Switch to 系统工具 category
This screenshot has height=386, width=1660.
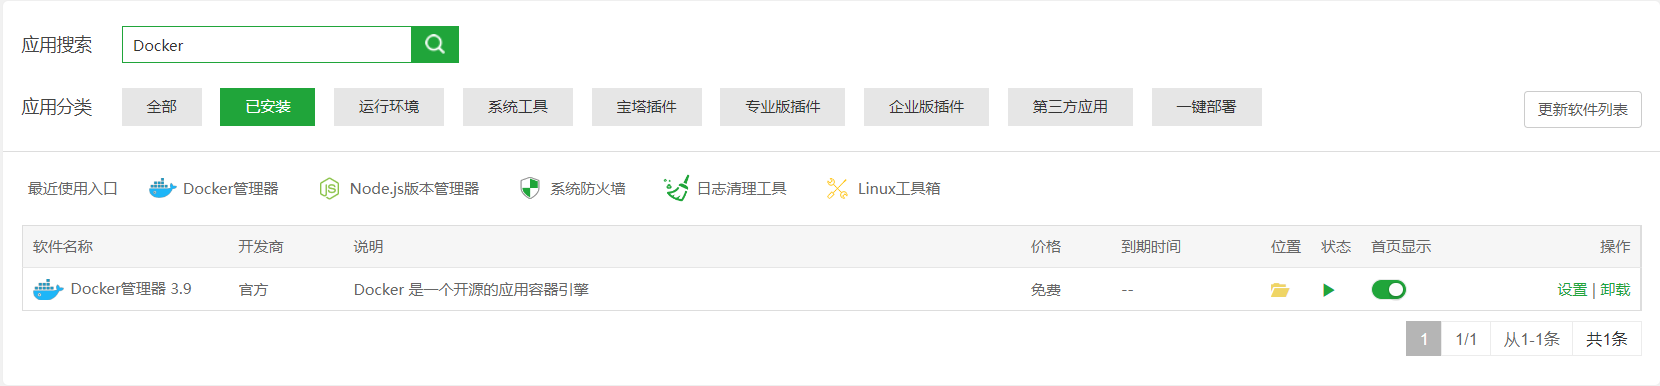518,107
